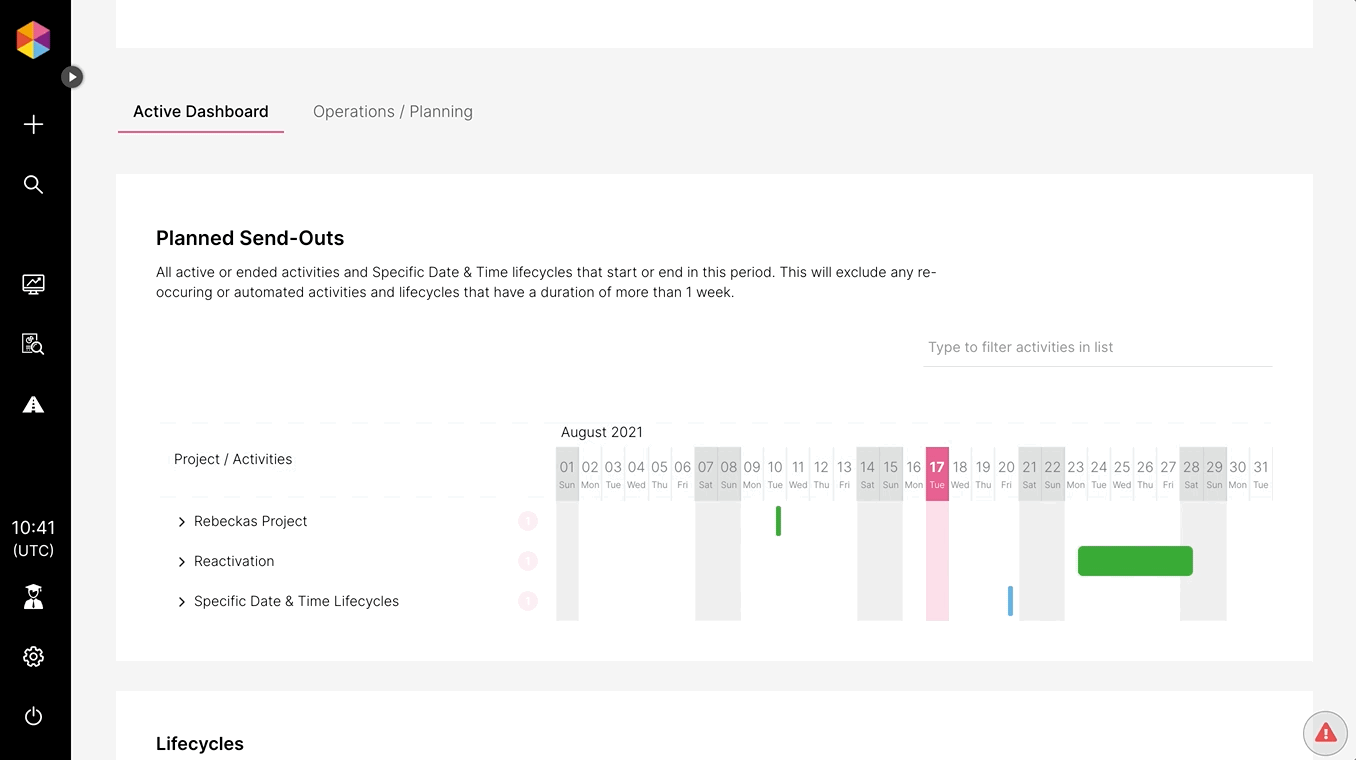Open the dashboard monitor chart icon

point(33,284)
